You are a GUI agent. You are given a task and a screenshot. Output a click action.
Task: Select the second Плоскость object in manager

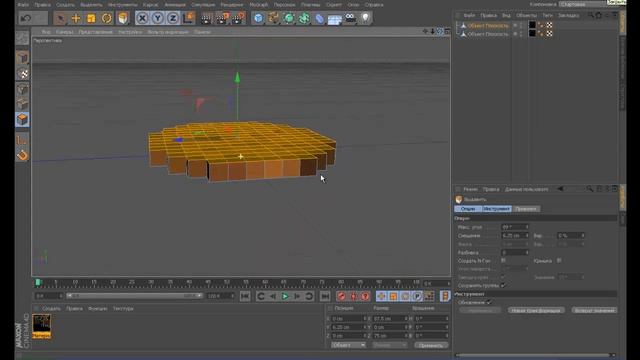(488, 34)
